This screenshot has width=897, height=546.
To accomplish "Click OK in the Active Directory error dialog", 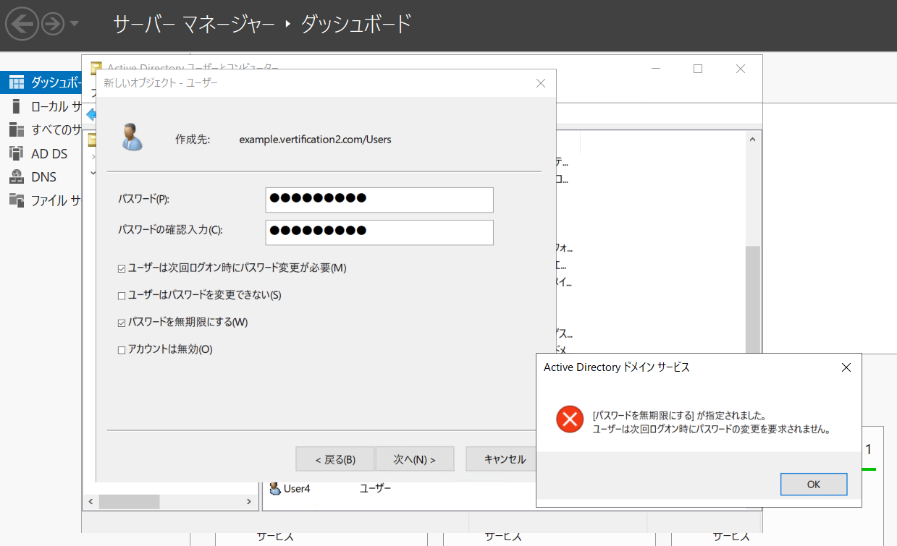I will point(813,484).
